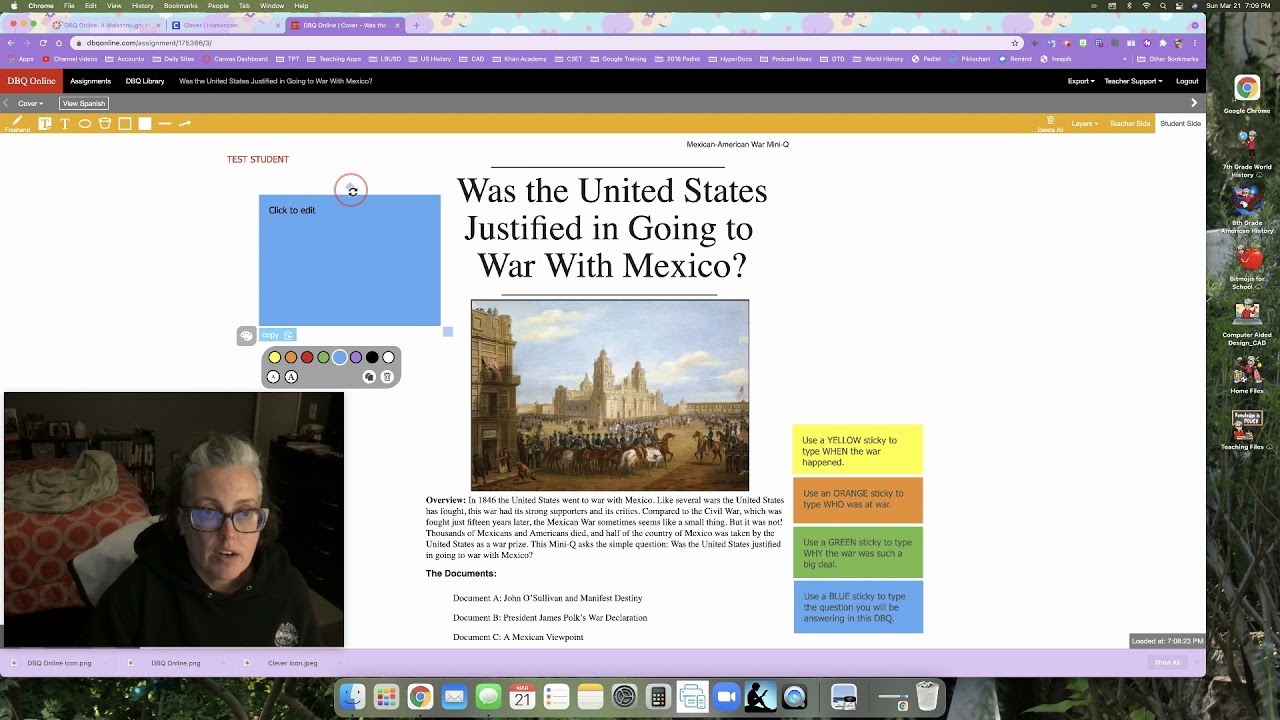The image size is (1280, 720).
Task: Open the Cover page dropdown
Action: tap(30, 103)
